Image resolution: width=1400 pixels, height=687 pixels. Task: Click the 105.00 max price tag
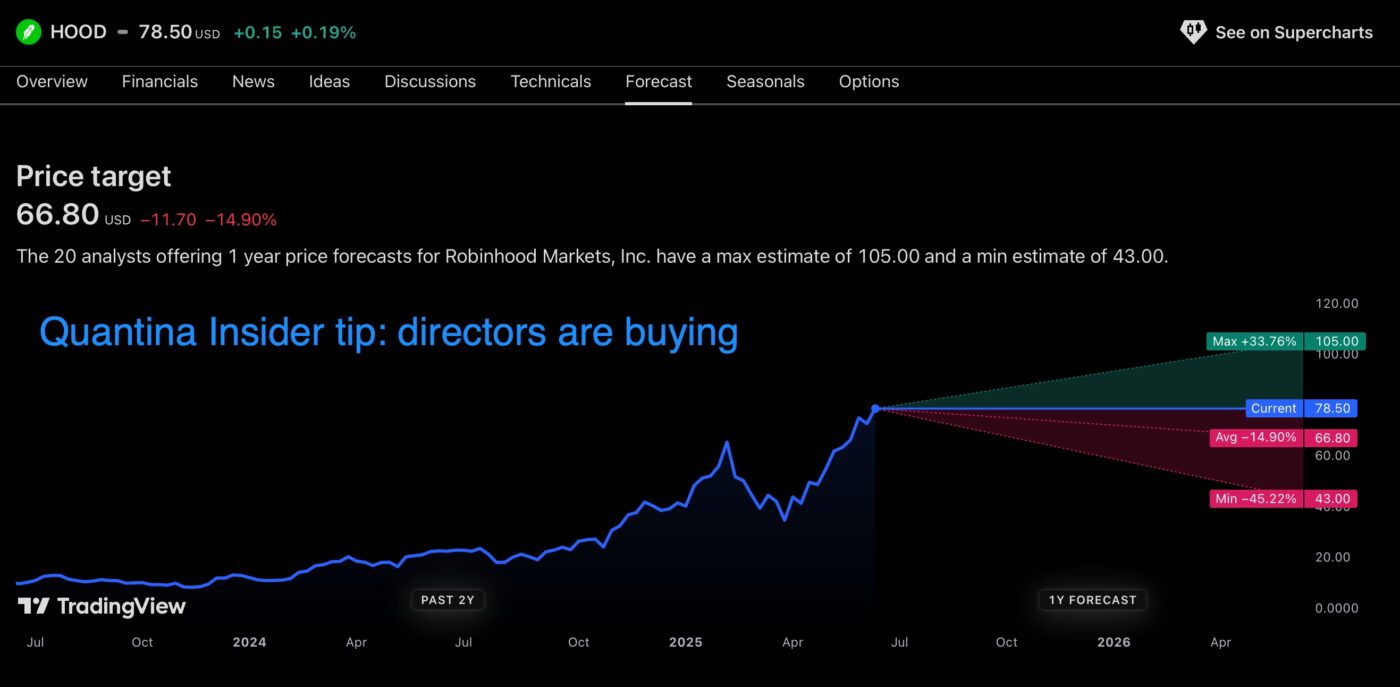pos(1335,341)
